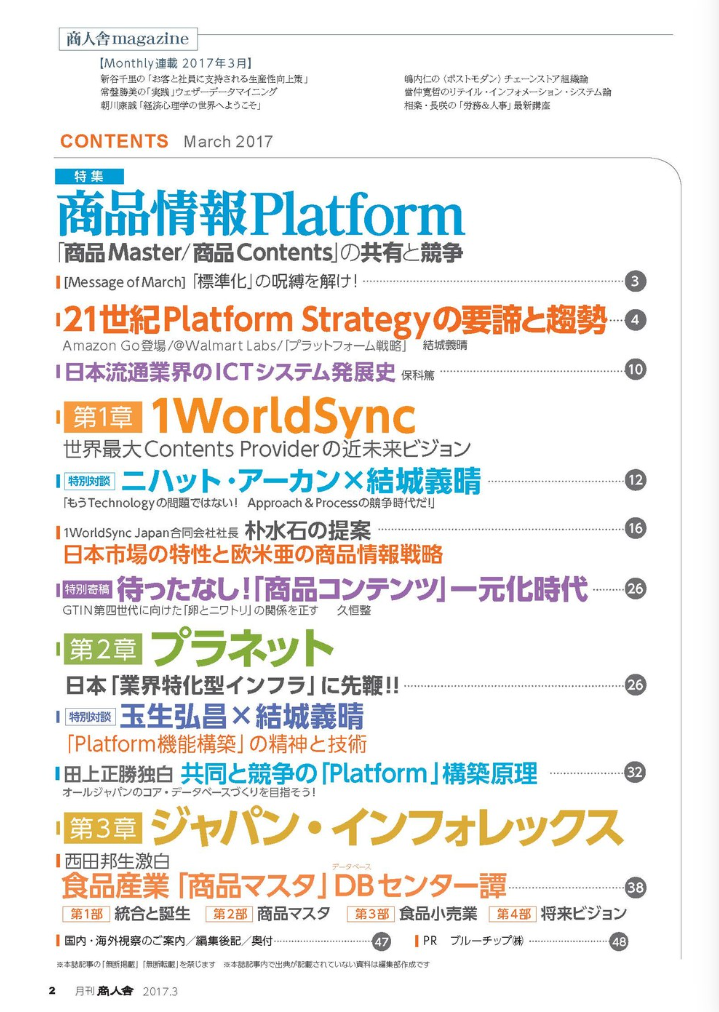Click the orange 第1章 chapter badge
This screenshot has height=1012, width=719.
103,417
